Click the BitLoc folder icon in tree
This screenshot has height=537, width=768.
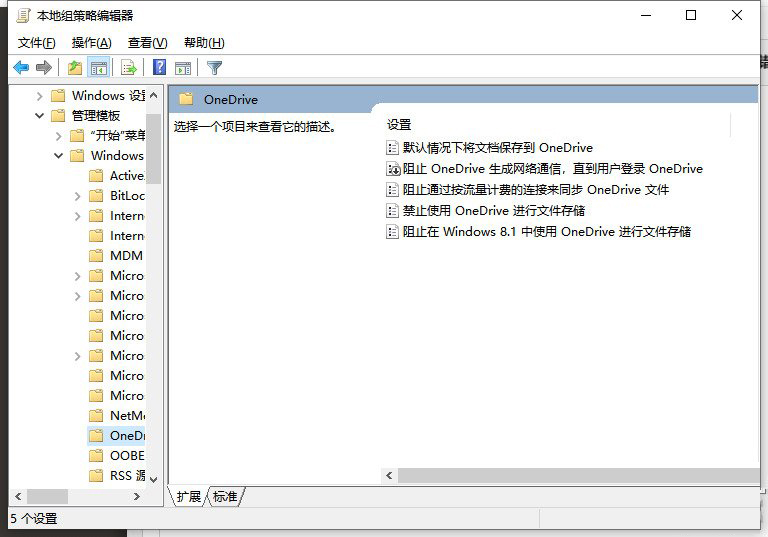(96, 195)
